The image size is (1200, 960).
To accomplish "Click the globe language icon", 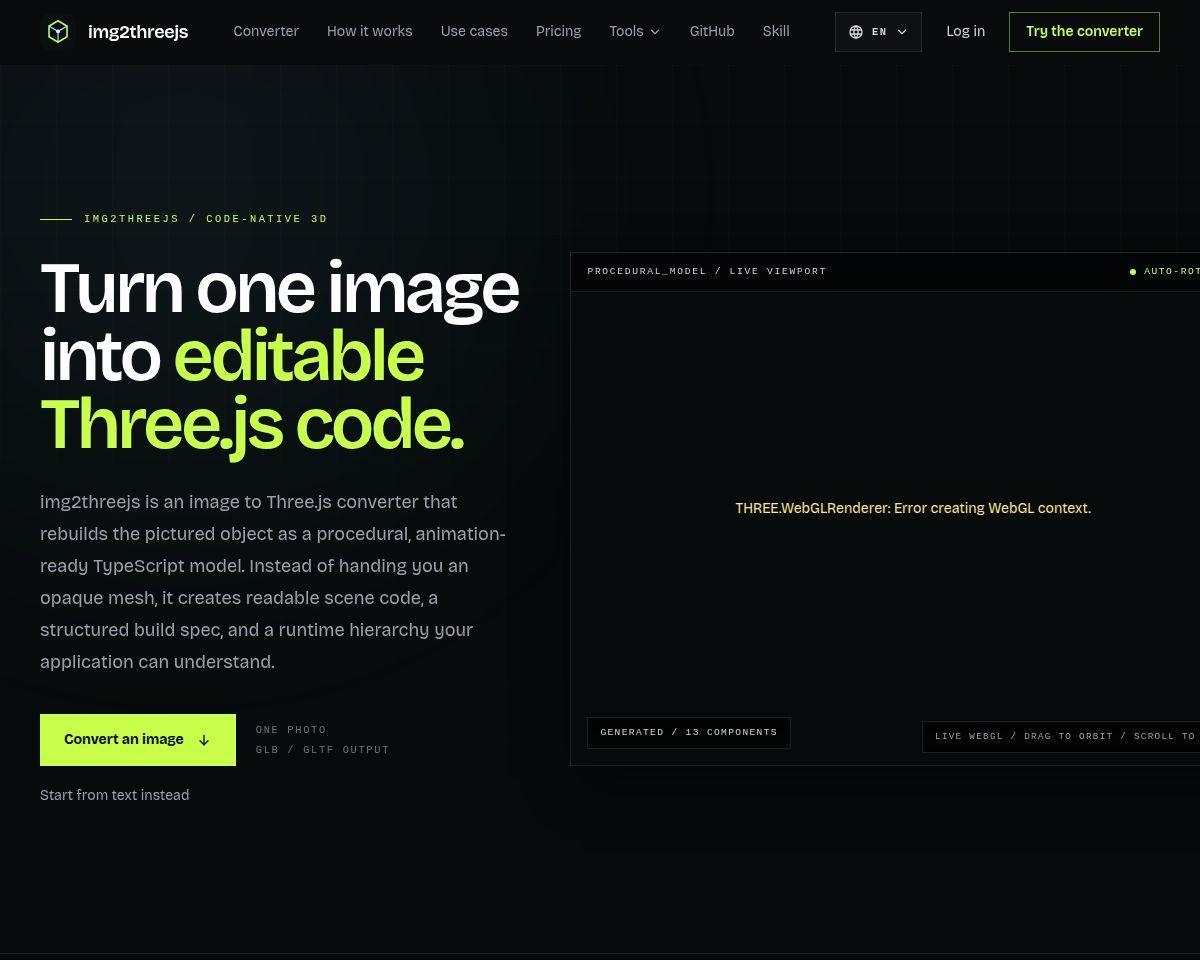I will pyautogui.click(x=856, y=32).
